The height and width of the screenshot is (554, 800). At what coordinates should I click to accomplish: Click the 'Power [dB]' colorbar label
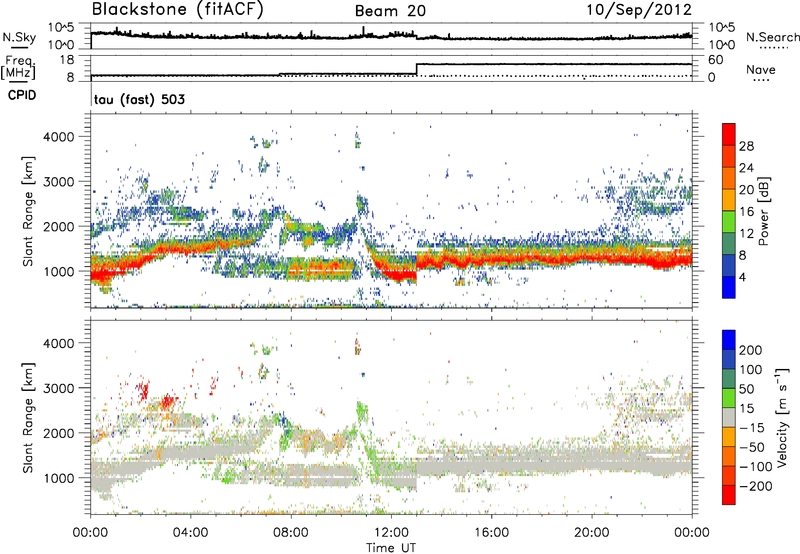pos(763,211)
